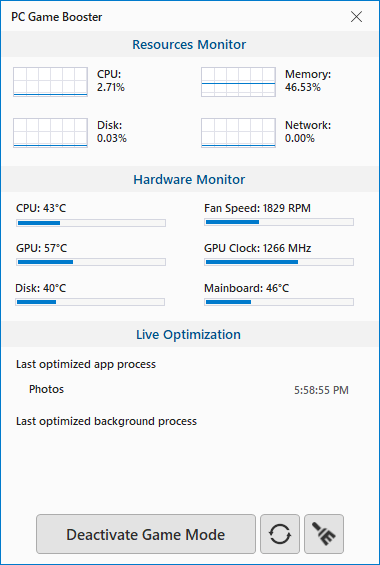Click the 5:58:55 PM timestamp

(x=321, y=390)
